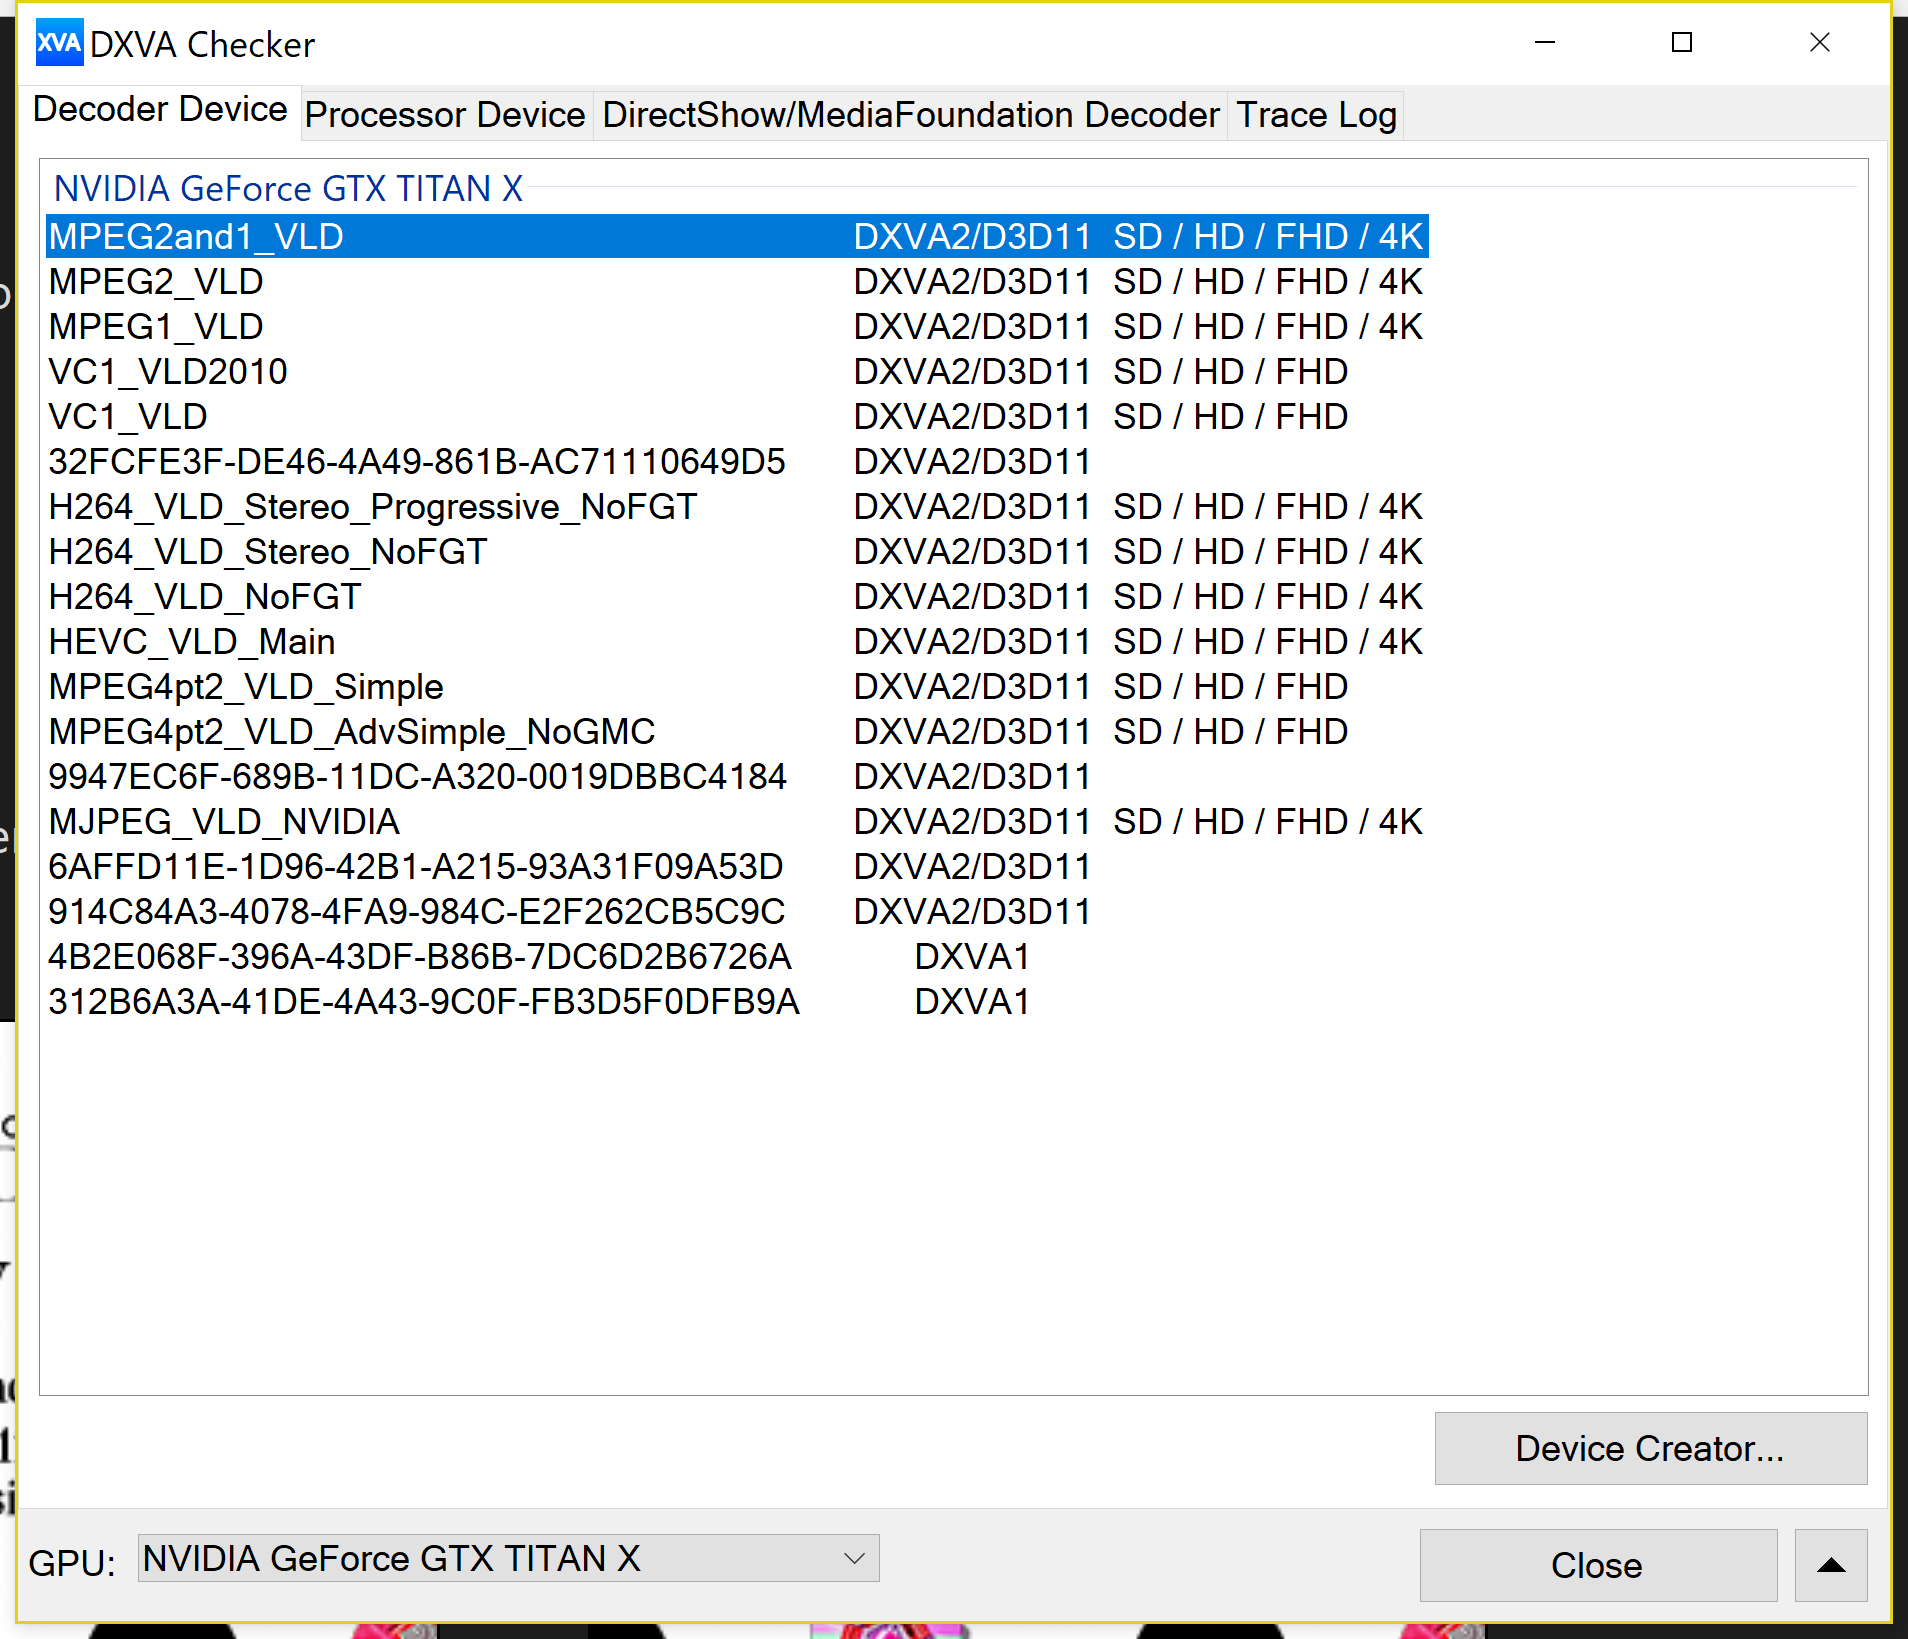Viewport: 1908px width, 1639px height.
Task: Select the MPEG4pt2_VLD_AdvSimple_NoGMC row
Action: coord(737,732)
